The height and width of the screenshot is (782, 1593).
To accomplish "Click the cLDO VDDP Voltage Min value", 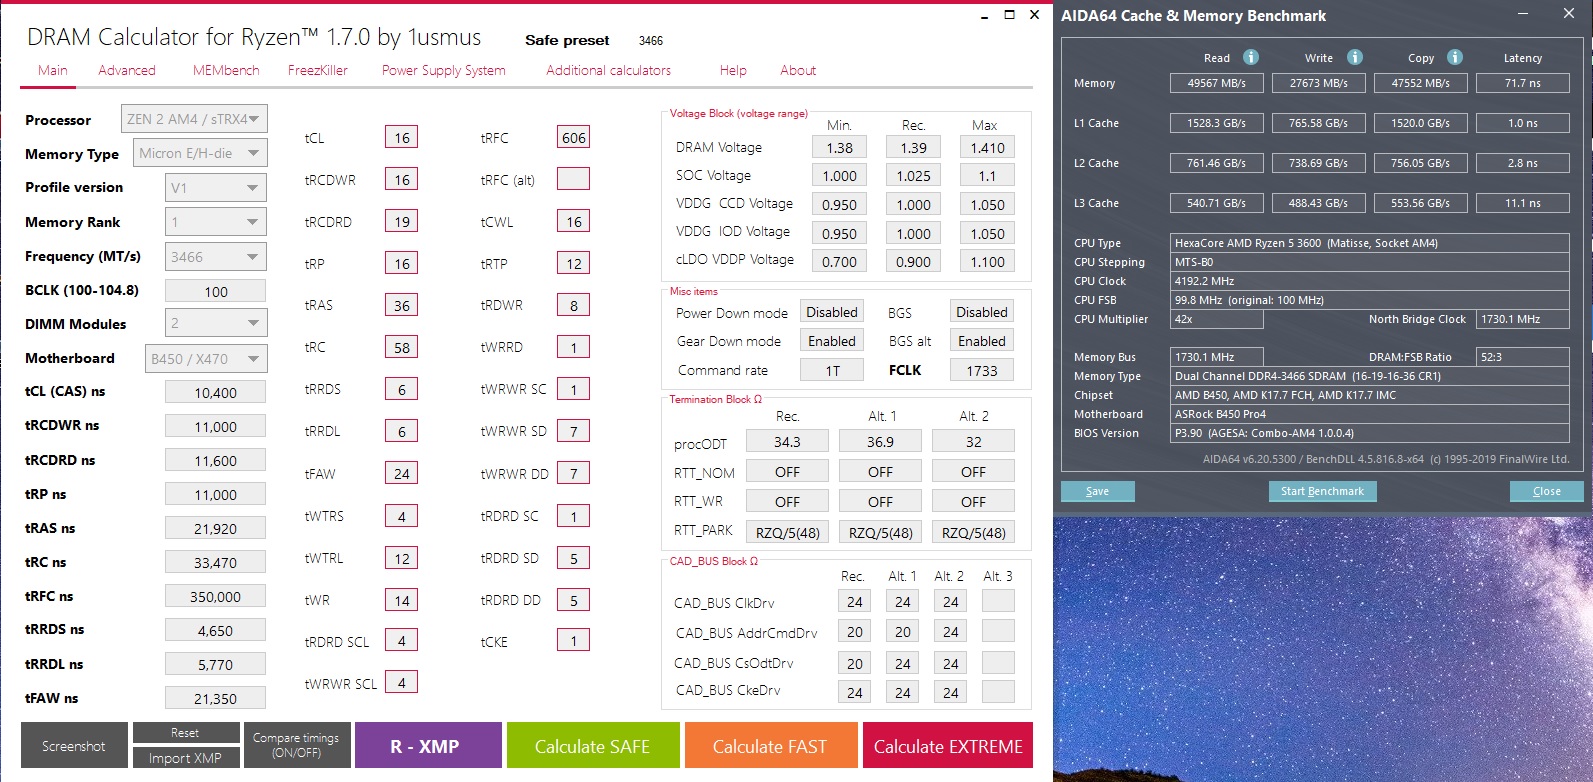I will (839, 261).
